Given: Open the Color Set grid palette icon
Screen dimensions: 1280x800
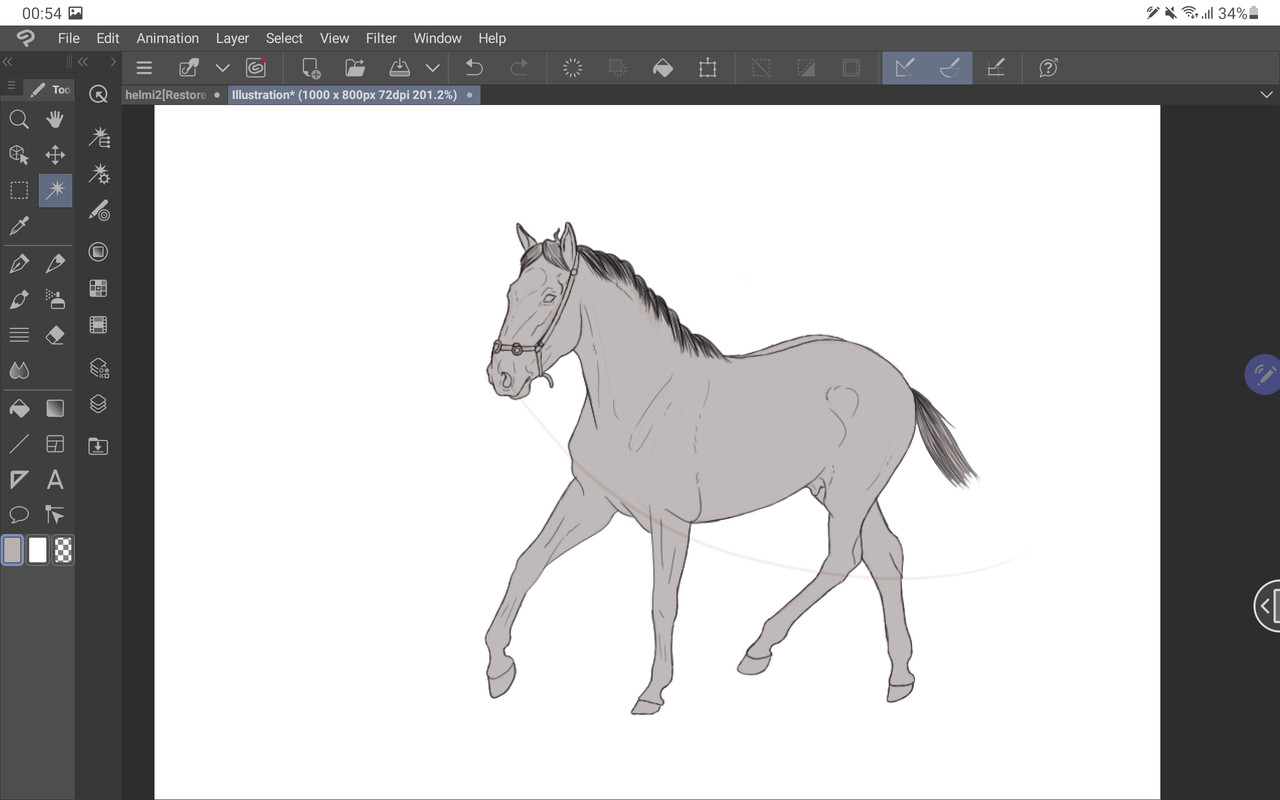Looking at the screenshot, I should tap(98, 289).
